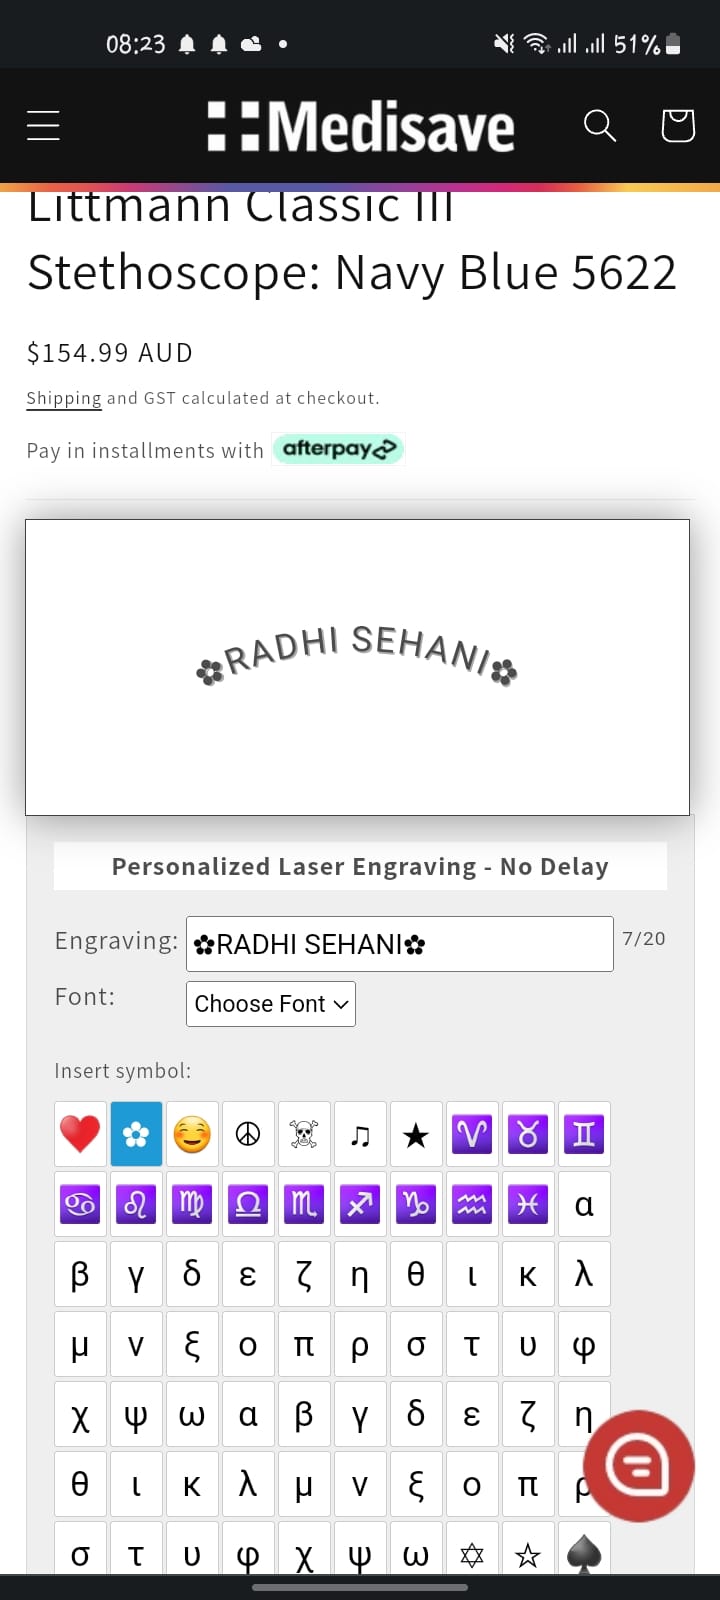Tap the engraving preview image
This screenshot has height=1600, width=720.
357,667
